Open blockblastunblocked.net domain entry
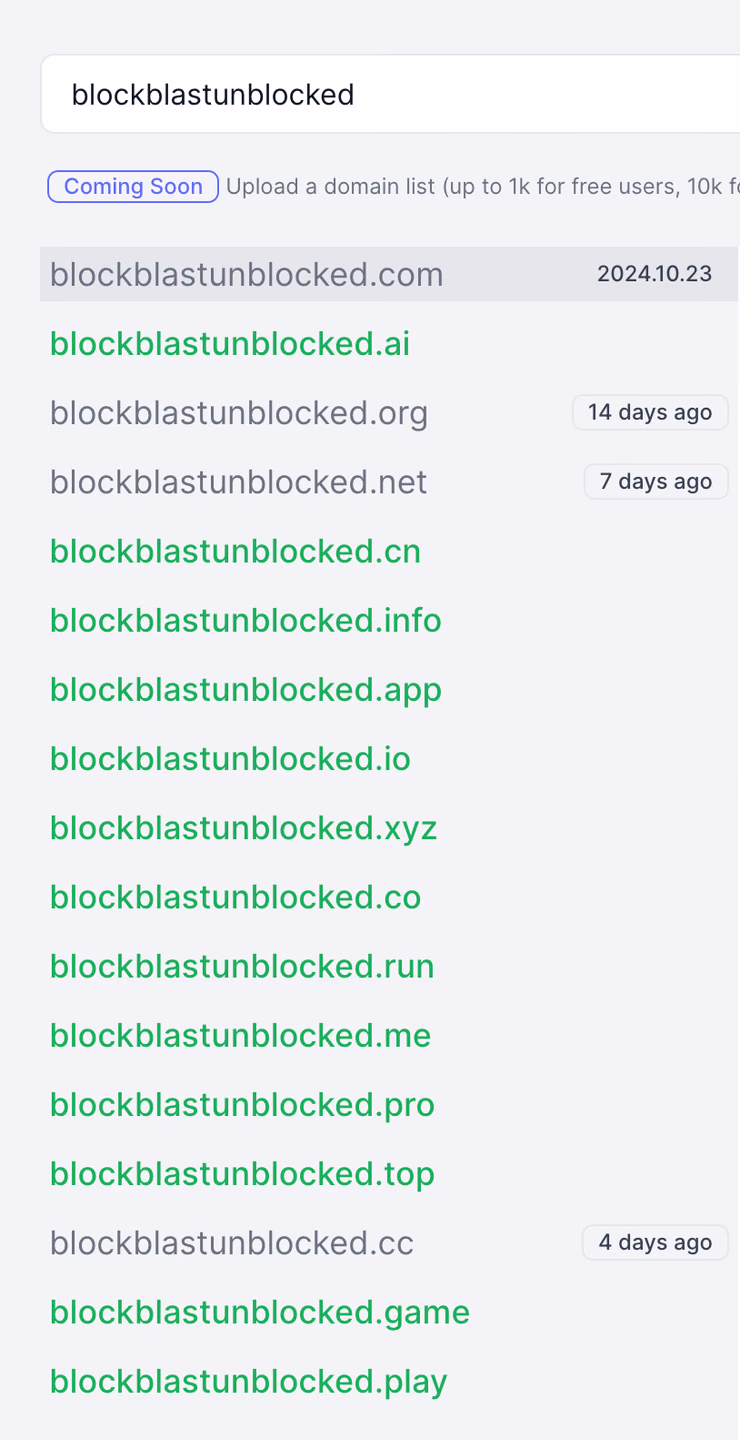Screen dimensions: 740x1440 pos(238,481)
